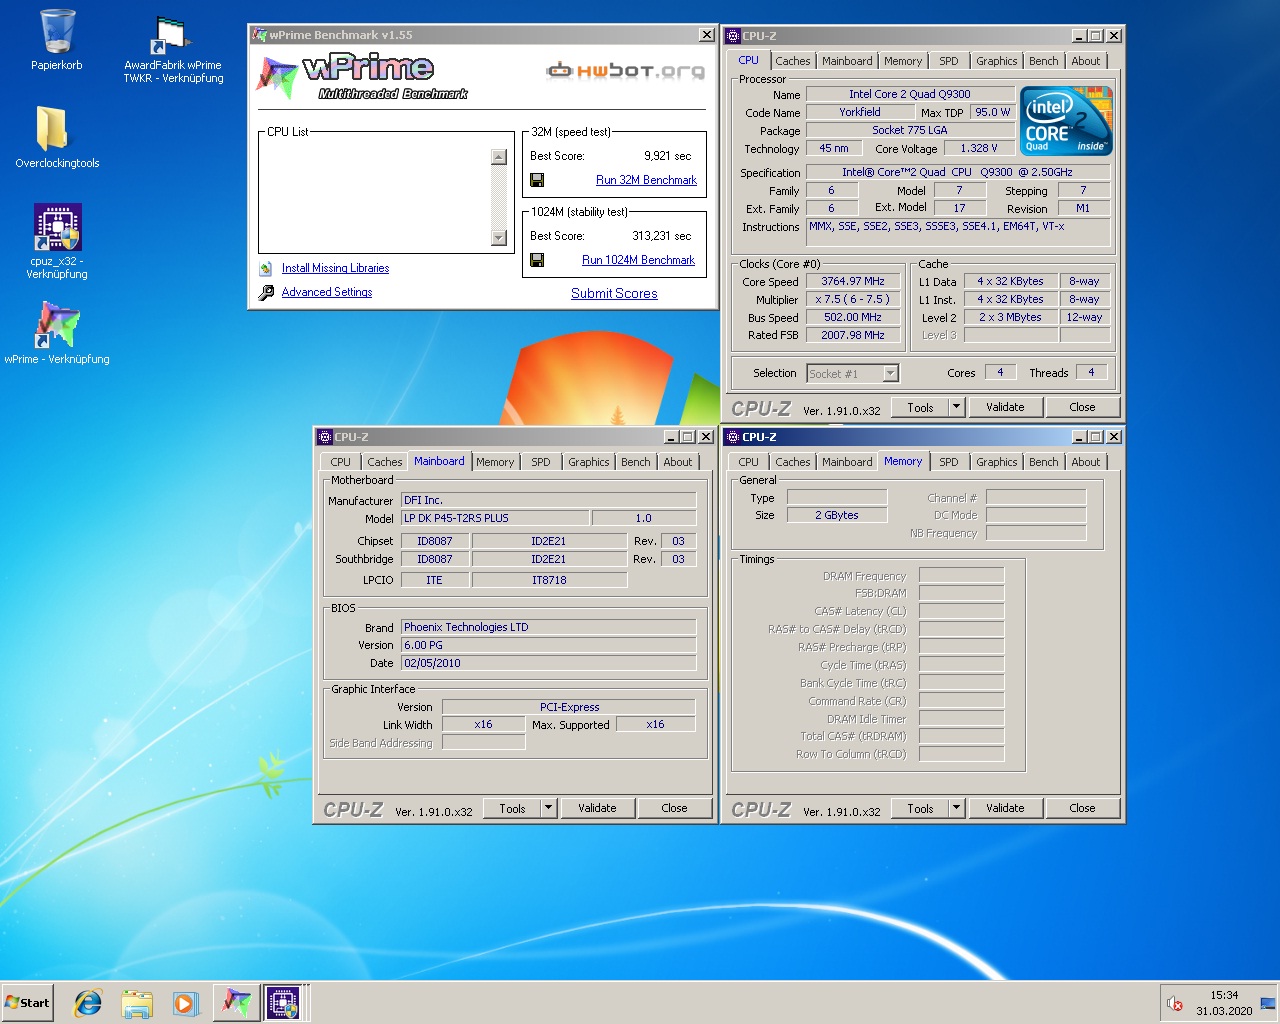Switch to the CPU tab in Memory window
Screen dimensions: 1280x1024
click(x=748, y=462)
